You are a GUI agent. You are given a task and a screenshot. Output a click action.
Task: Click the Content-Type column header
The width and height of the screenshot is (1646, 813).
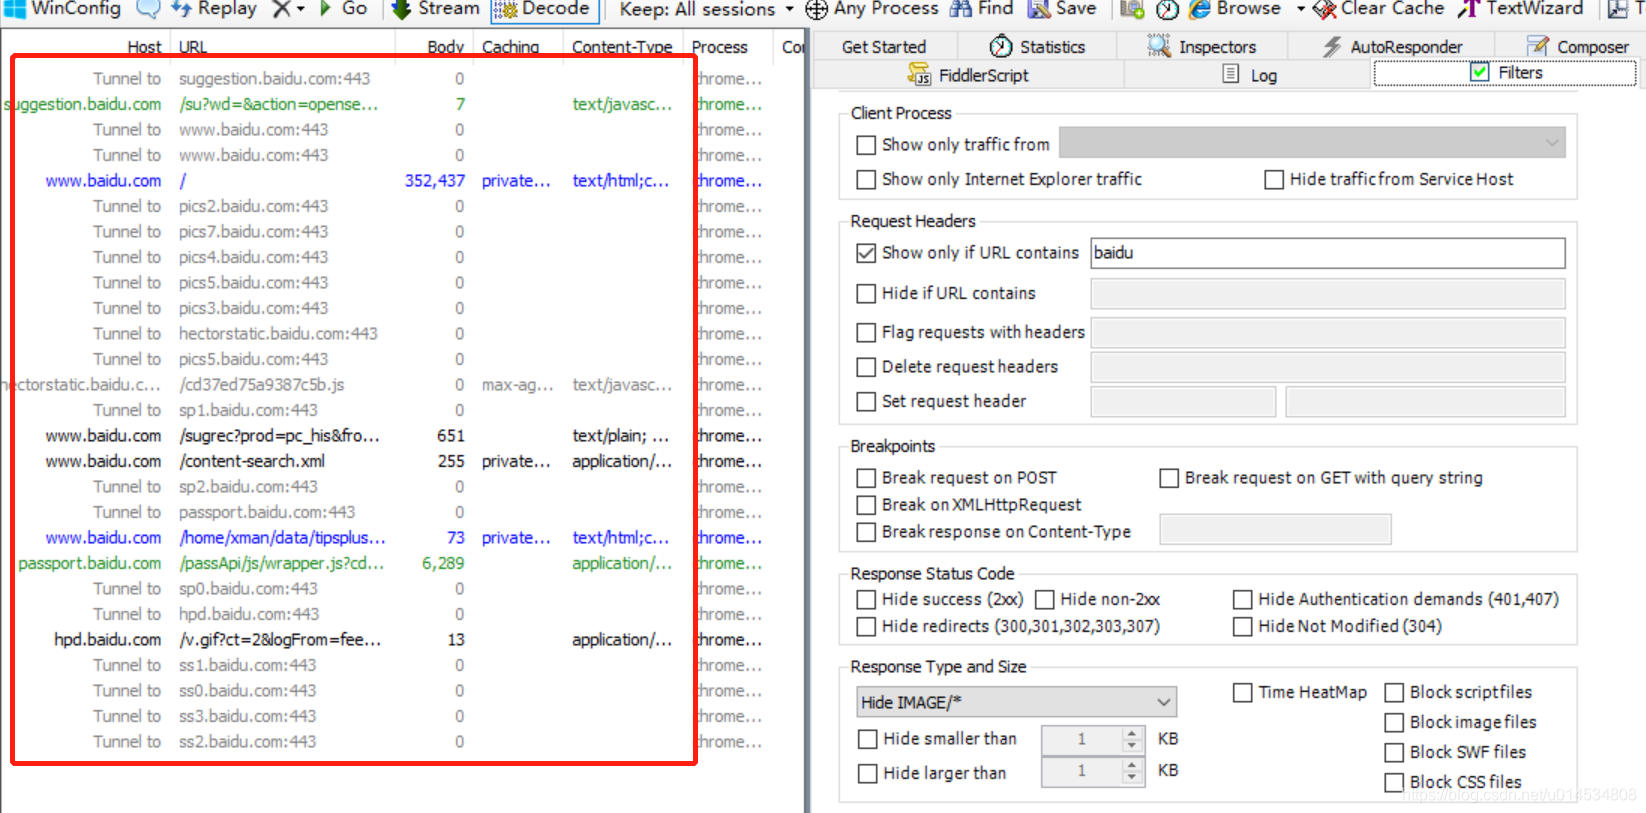coord(622,47)
